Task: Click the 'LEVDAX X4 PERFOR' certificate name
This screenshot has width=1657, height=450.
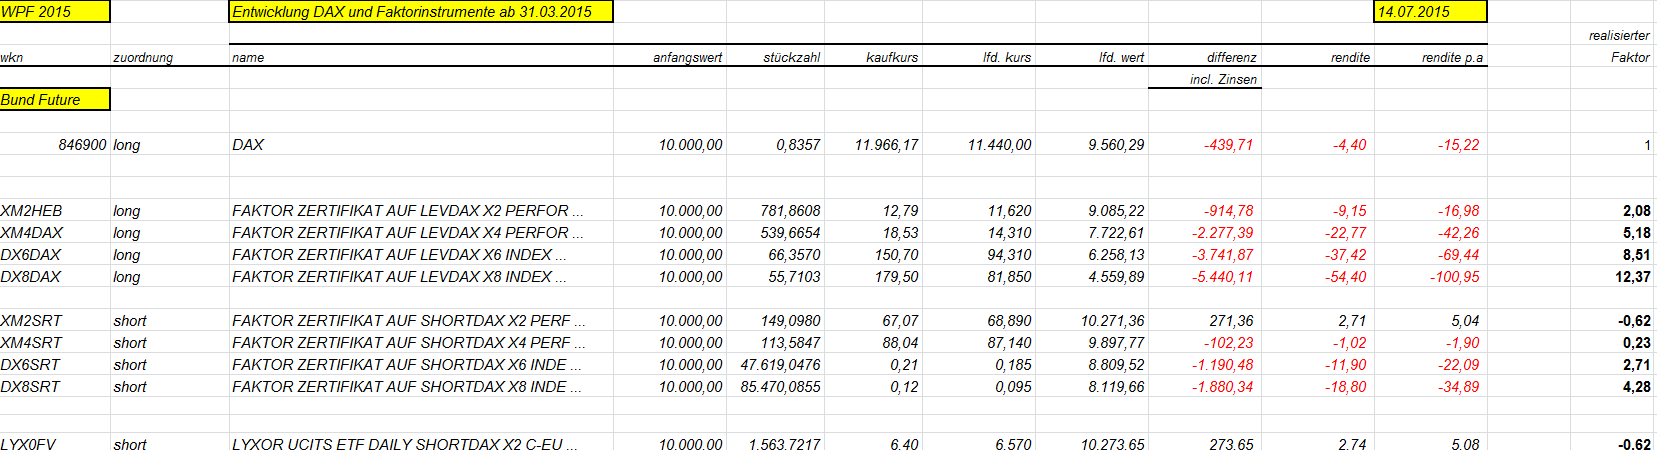Action: click(408, 233)
